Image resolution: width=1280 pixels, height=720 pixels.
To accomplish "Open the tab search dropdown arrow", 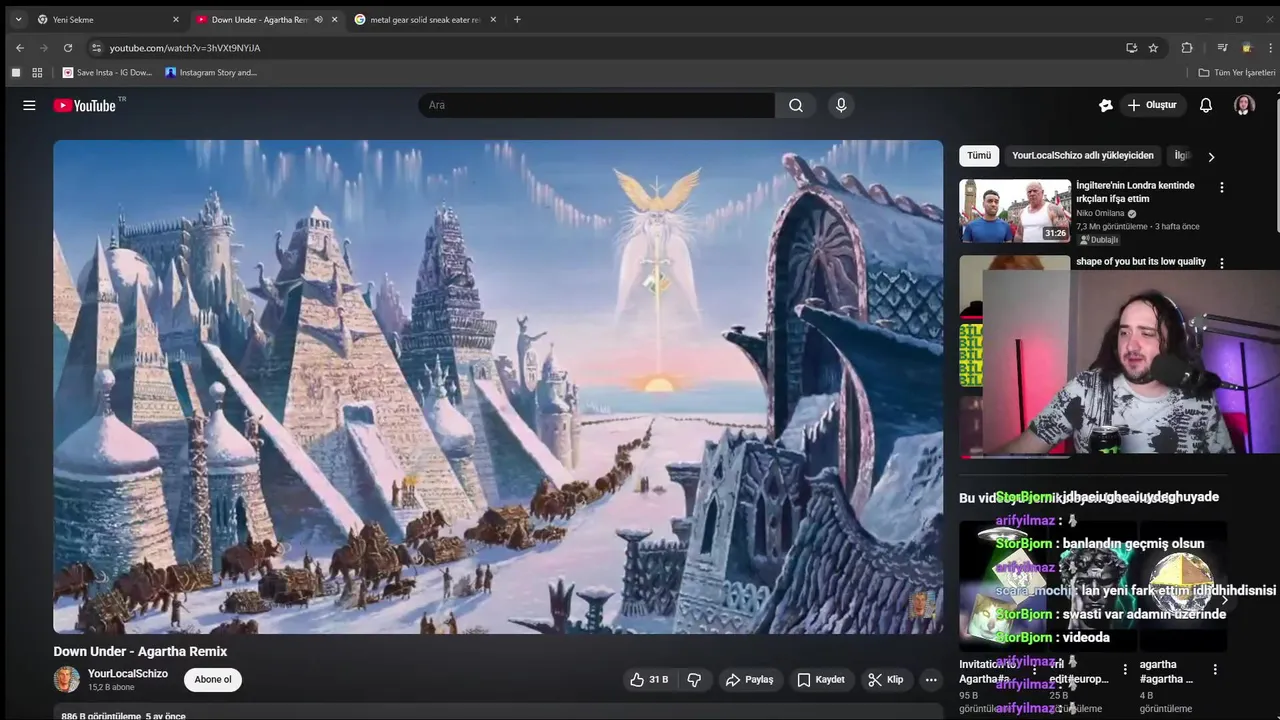I will 18,19.
